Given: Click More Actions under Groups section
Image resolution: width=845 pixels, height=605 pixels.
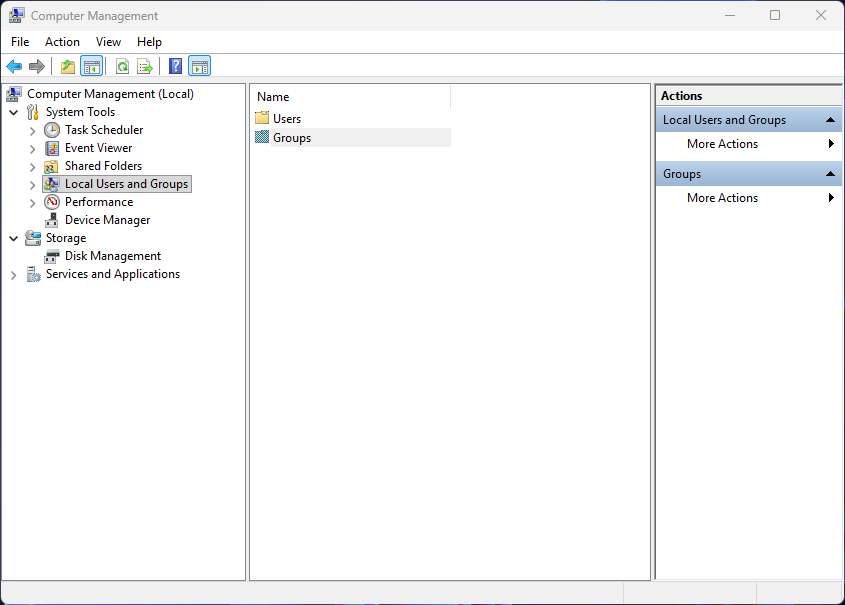Looking at the screenshot, I should [722, 198].
